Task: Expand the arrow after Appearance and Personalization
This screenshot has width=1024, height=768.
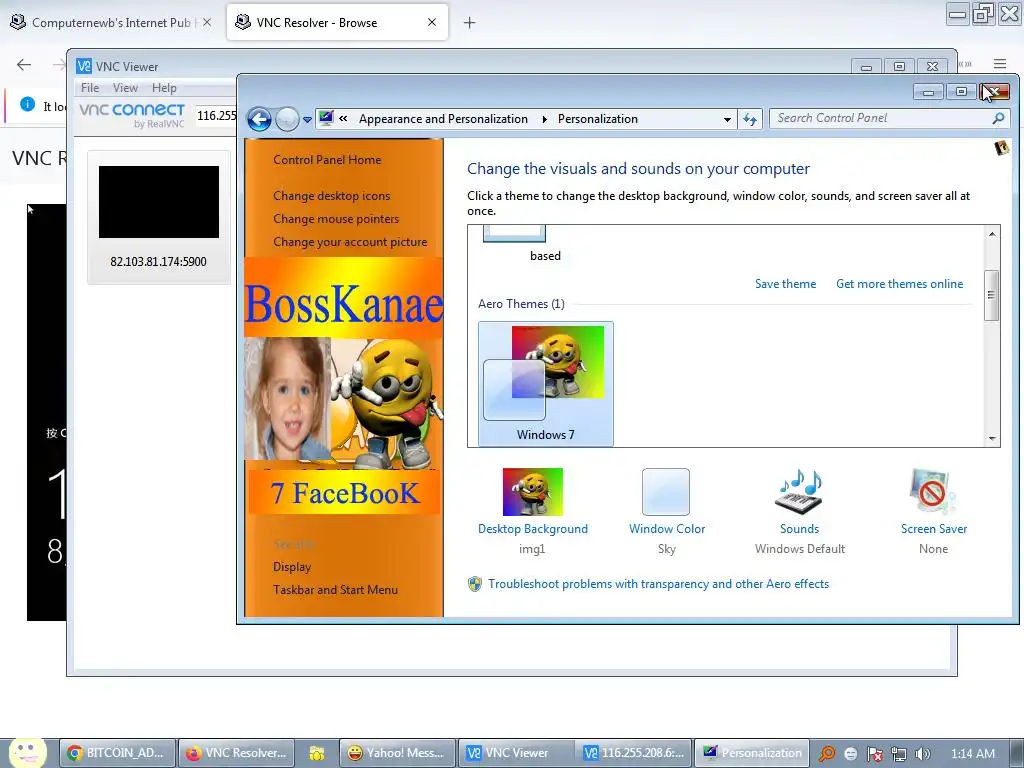Action: click(544, 119)
